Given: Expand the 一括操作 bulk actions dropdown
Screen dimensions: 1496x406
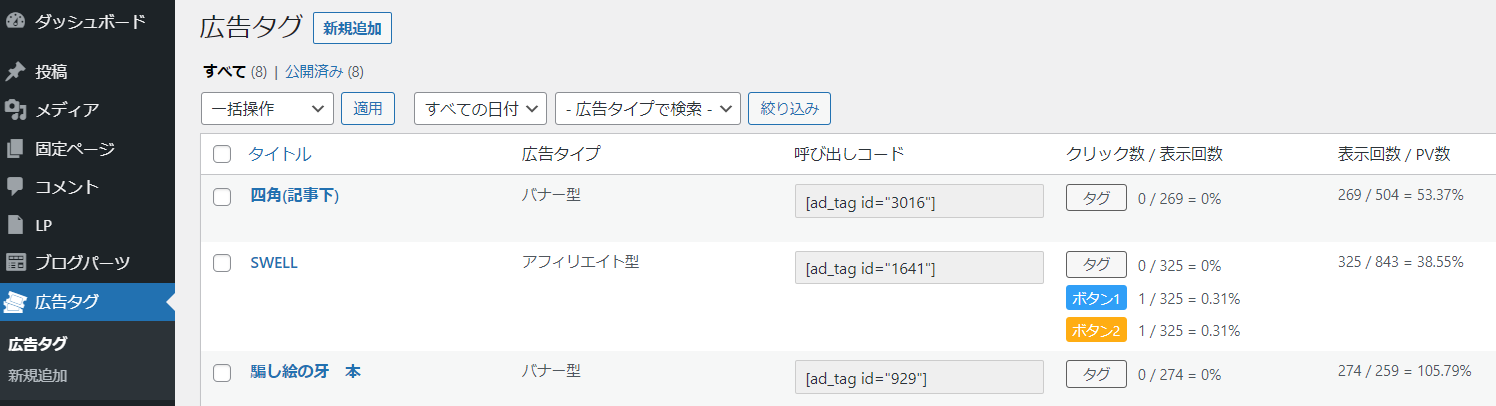Looking at the screenshot, I should point(268,108).
